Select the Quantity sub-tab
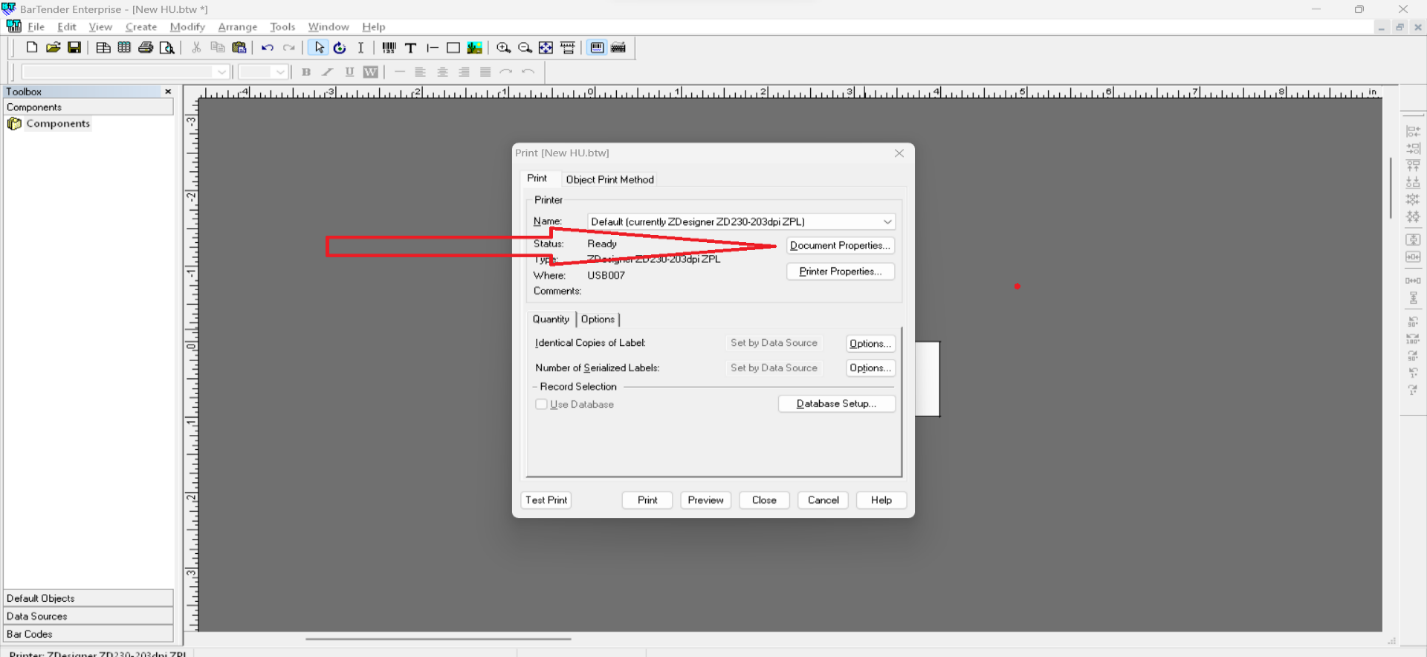 point(551,319)
